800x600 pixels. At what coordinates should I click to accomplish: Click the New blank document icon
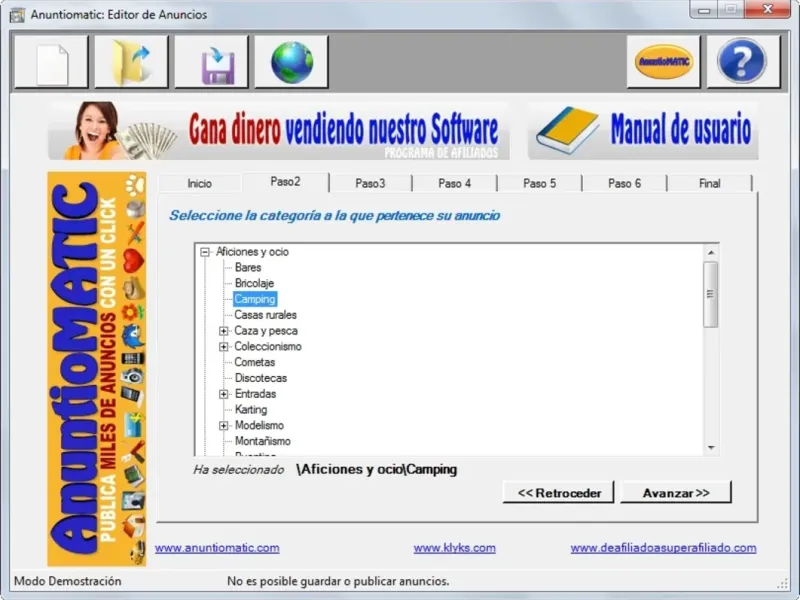pyautogui.click(x=51, y=62)
